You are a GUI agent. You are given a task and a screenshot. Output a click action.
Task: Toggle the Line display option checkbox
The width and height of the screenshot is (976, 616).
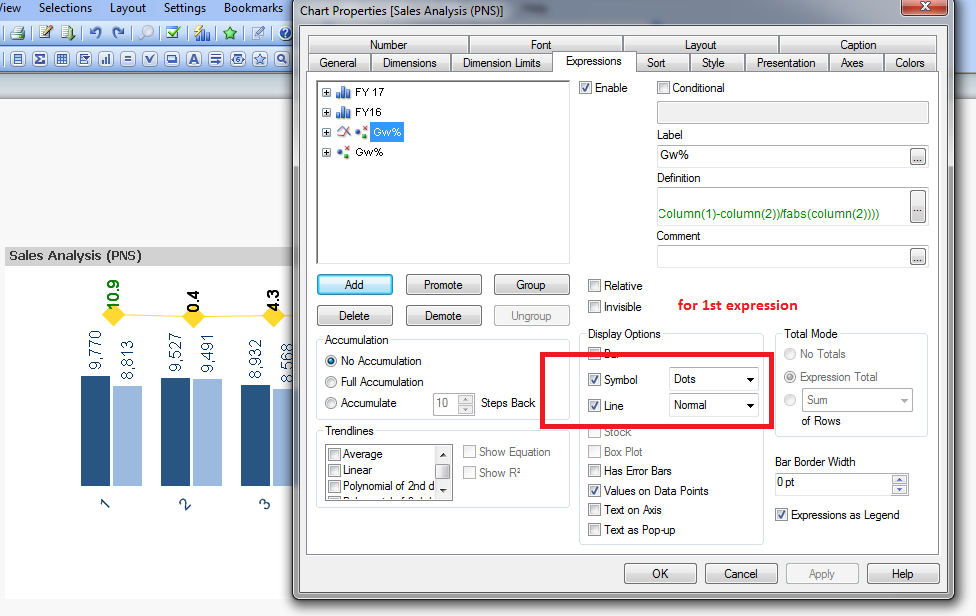pyautogui.click(x=594, y=406)
